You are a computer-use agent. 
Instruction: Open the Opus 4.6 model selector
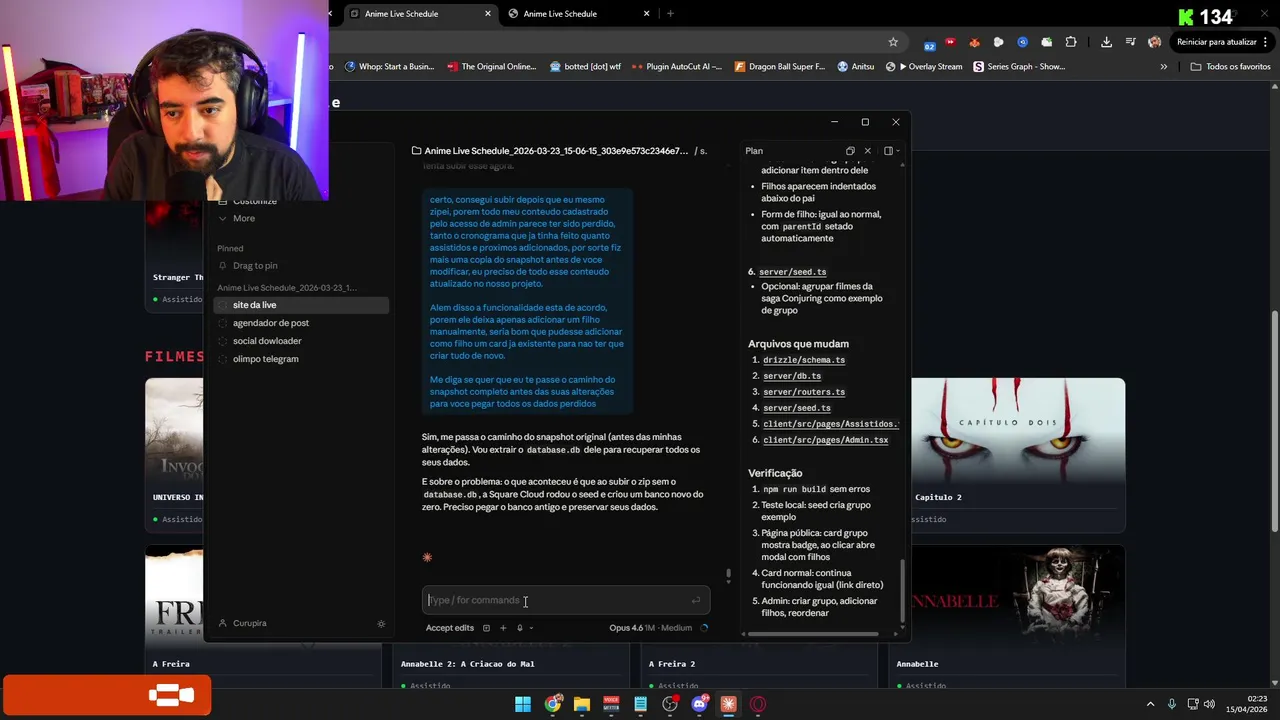click(x=650, y=628)
